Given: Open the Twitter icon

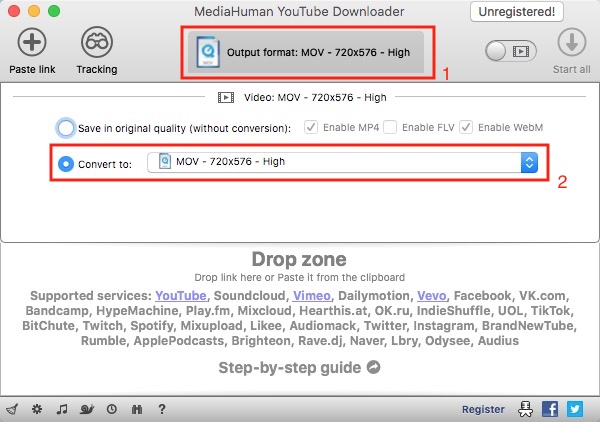Looking at the screenshot, I should (x=575, y=409).
